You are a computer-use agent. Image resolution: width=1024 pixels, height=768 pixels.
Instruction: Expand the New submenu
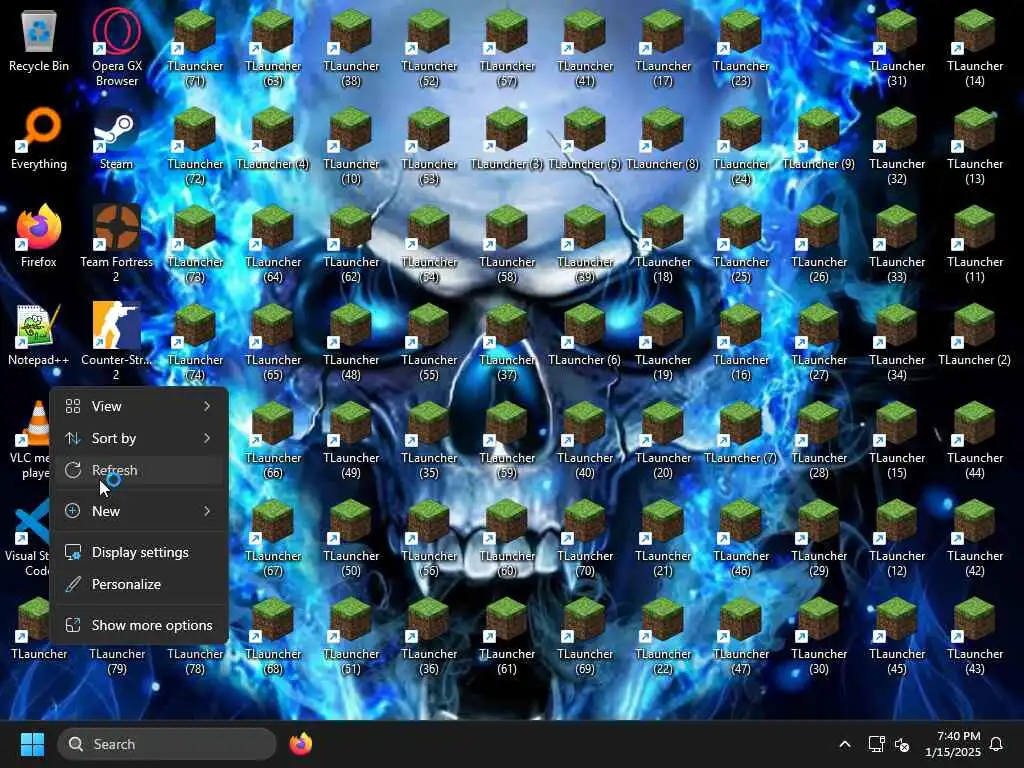[x=138, y=511]
